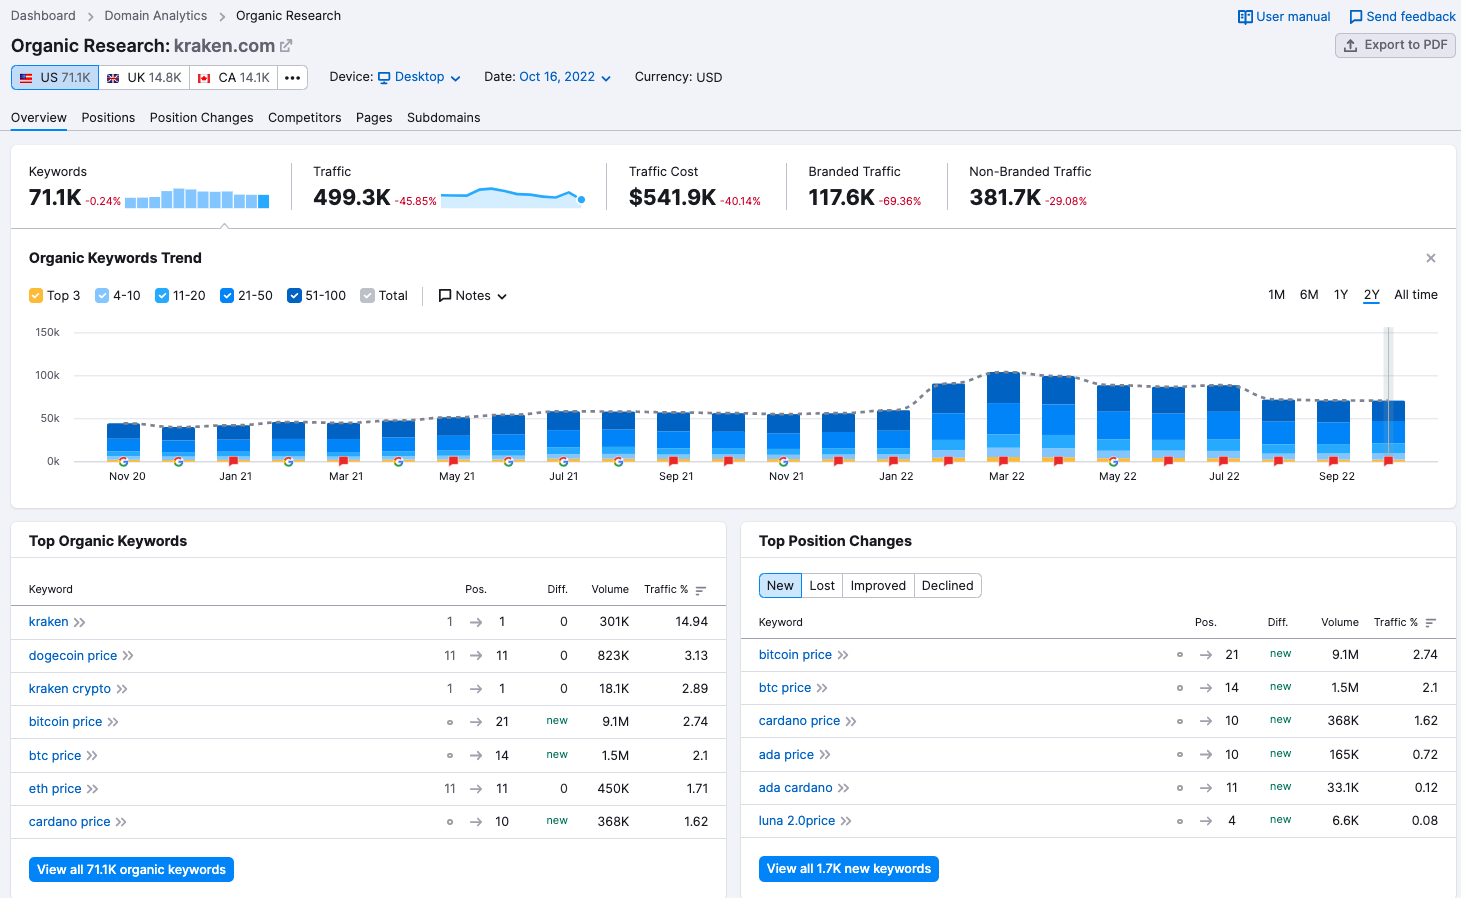Viewport: 1461px width, 898px height.
Task: Toggle the 51-100 positions checkbox
Action: click(x=294, y=296)
